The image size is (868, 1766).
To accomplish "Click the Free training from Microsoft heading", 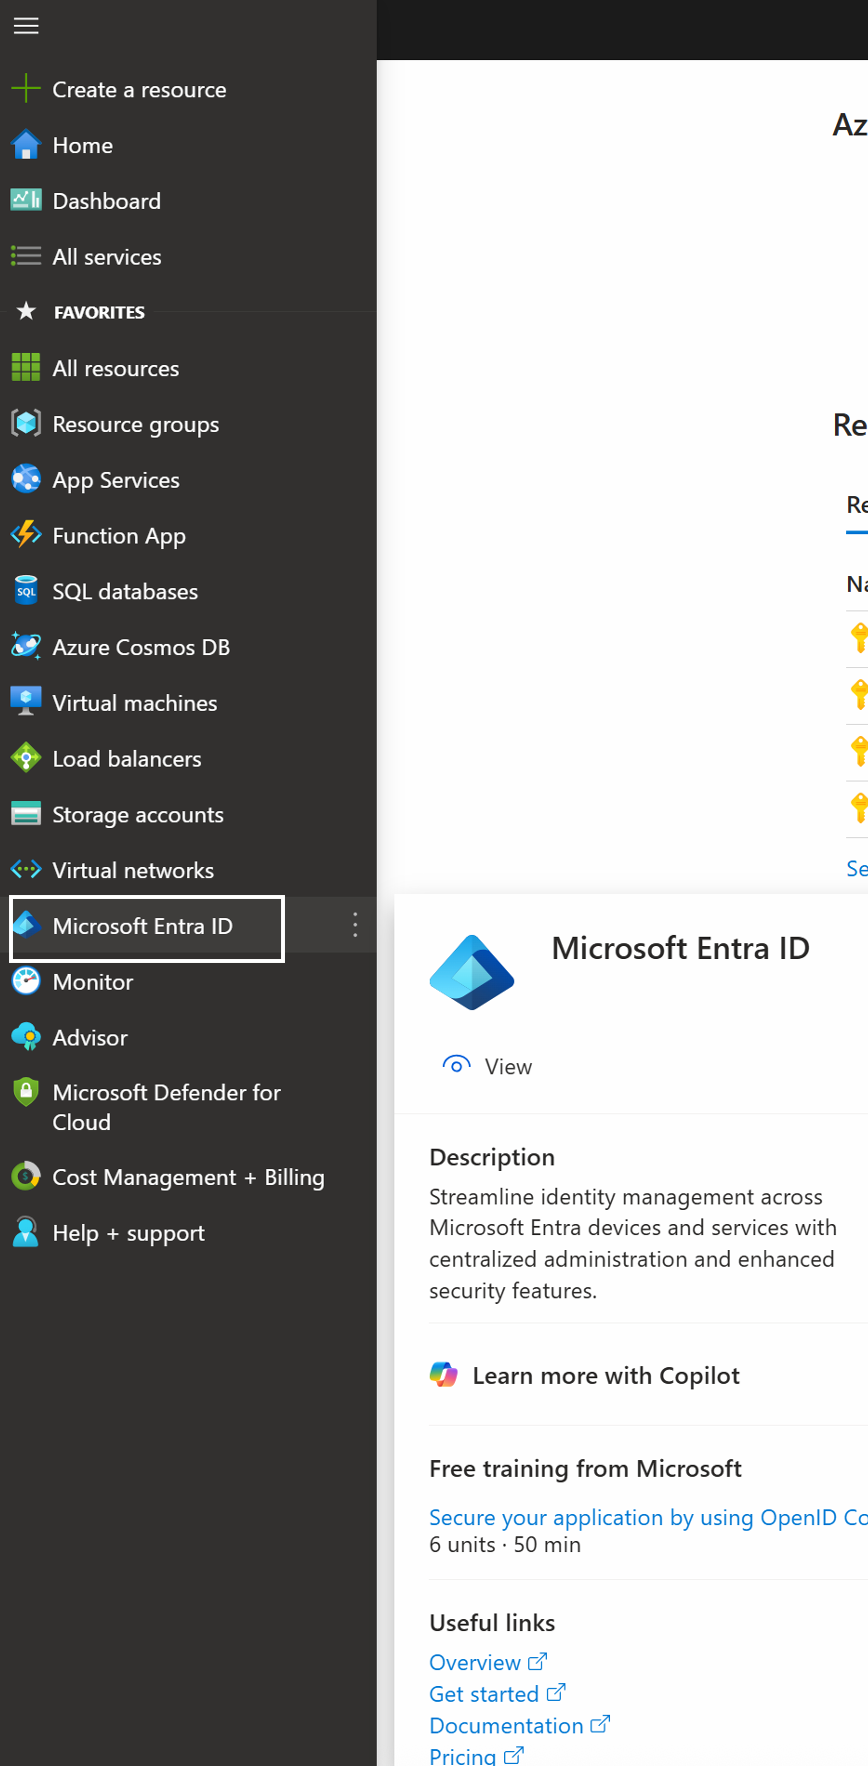I will 585,1468.
